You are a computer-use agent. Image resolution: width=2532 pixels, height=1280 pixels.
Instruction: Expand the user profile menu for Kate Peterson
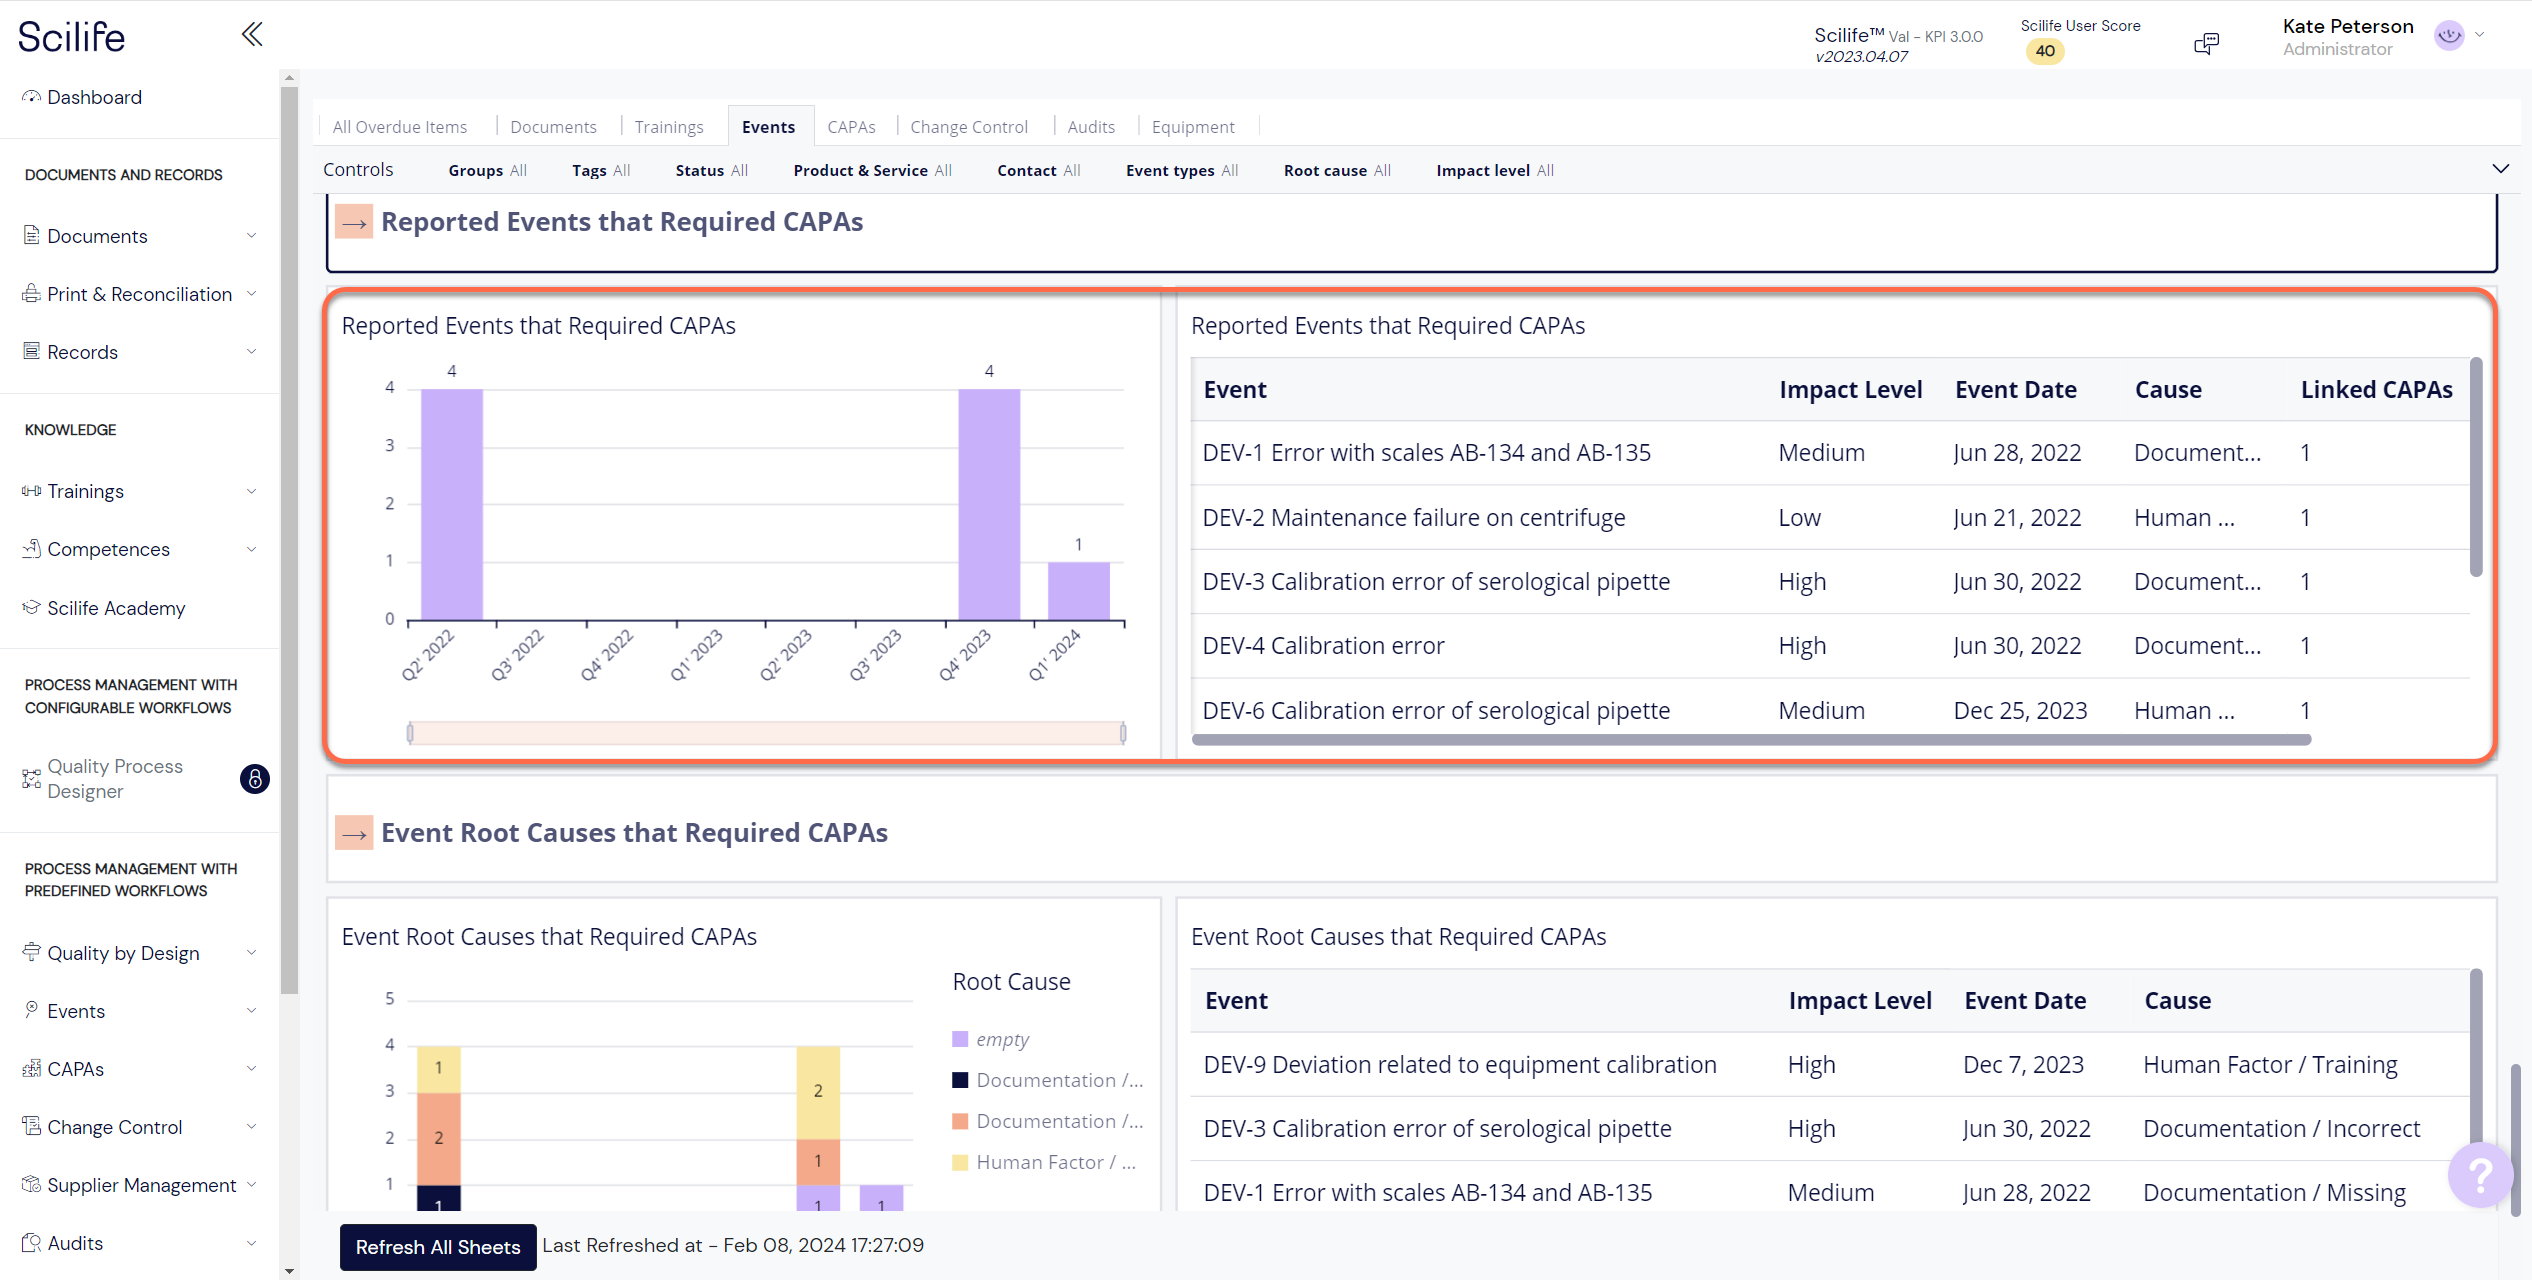2477,35
